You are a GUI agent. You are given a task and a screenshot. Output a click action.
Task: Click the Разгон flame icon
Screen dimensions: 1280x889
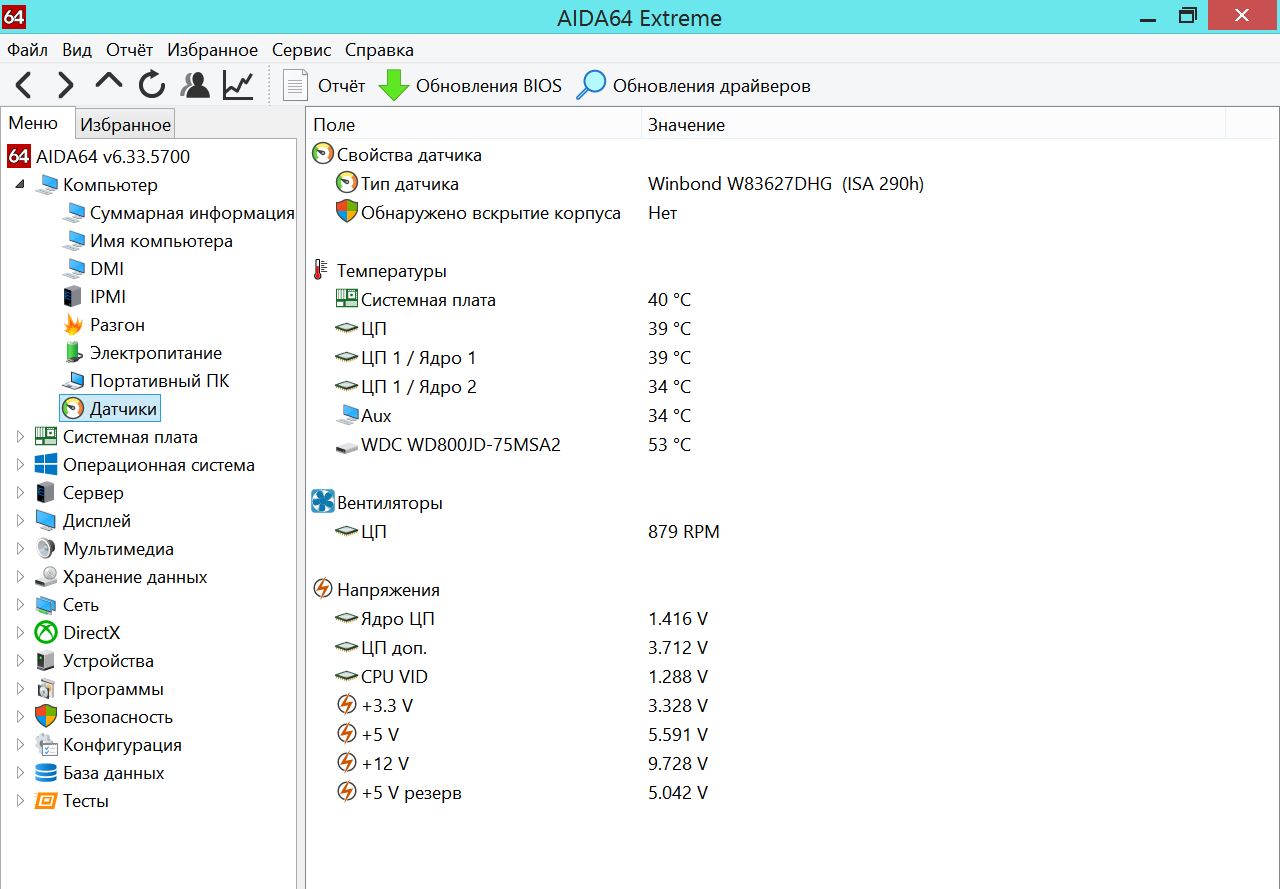pos(73,325)
